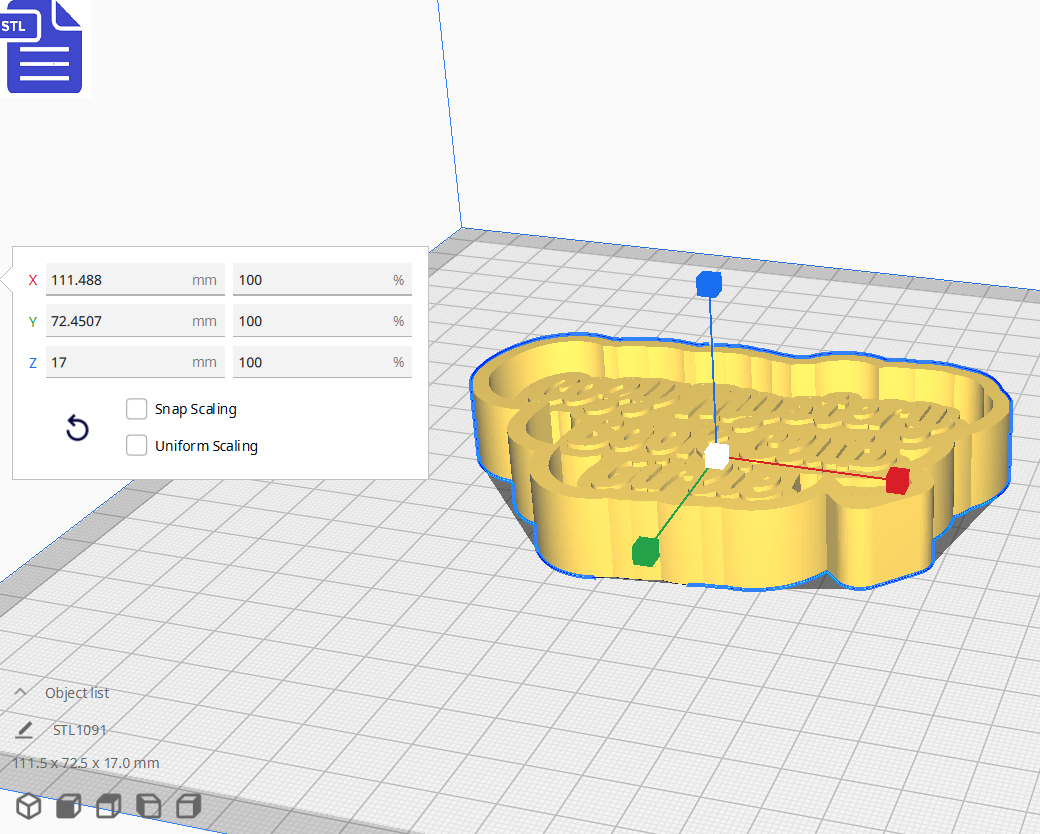
Task: Enable the Uniform Scaling checkbox
Action: coord(137,446)
